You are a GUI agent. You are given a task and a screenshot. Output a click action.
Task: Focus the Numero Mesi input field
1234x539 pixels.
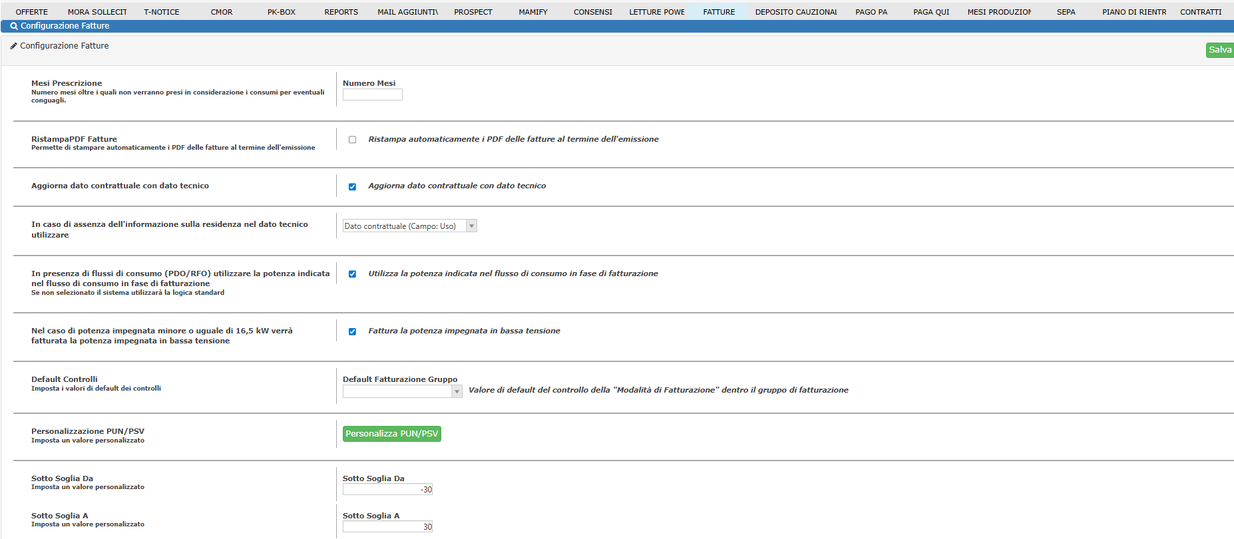(372, 95)
